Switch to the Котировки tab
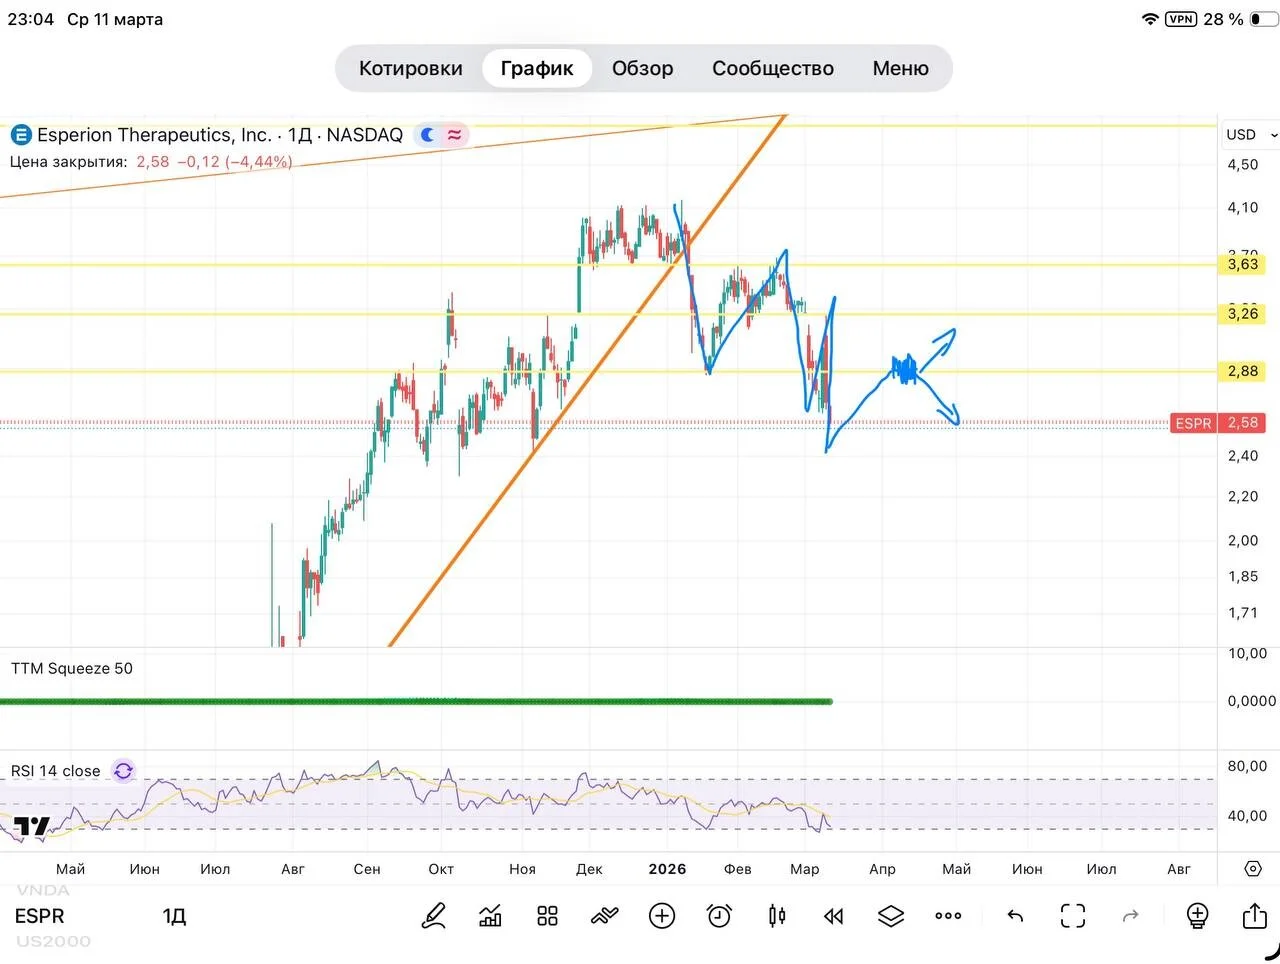The width and height of the screenshot is (1280, 964). tap(411, 68)
